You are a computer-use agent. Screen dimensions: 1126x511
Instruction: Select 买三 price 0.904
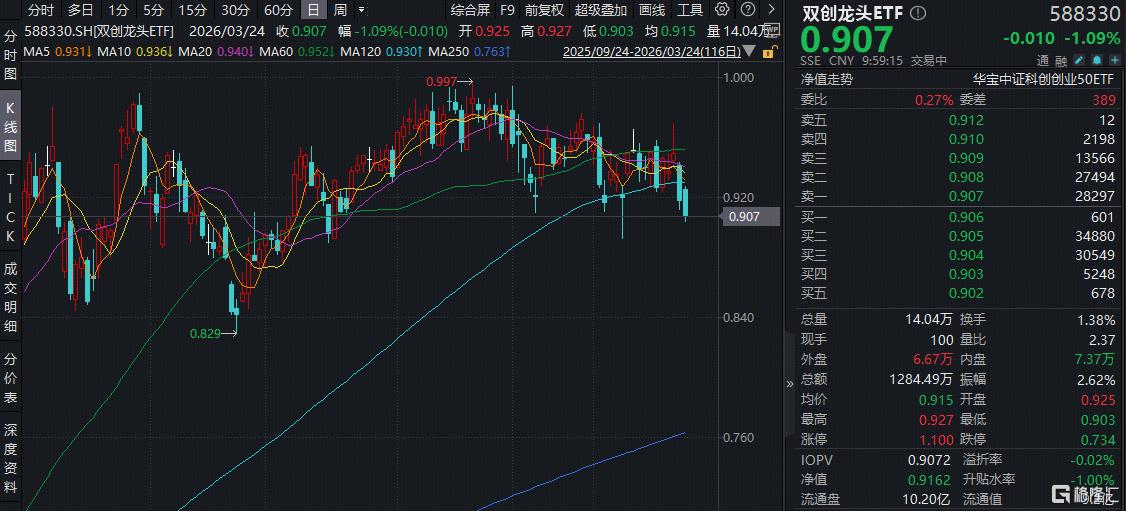967,256
